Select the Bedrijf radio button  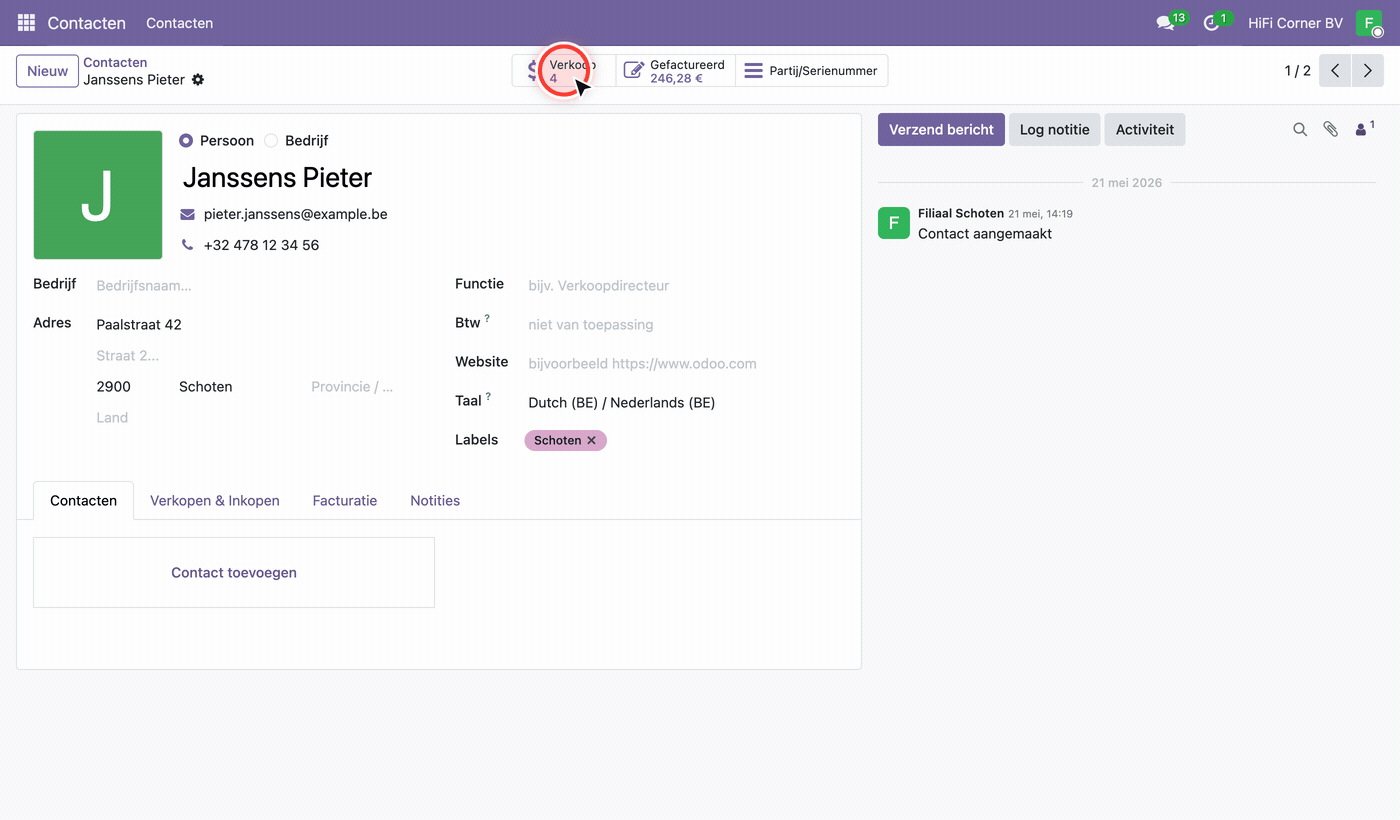point(271,141)
